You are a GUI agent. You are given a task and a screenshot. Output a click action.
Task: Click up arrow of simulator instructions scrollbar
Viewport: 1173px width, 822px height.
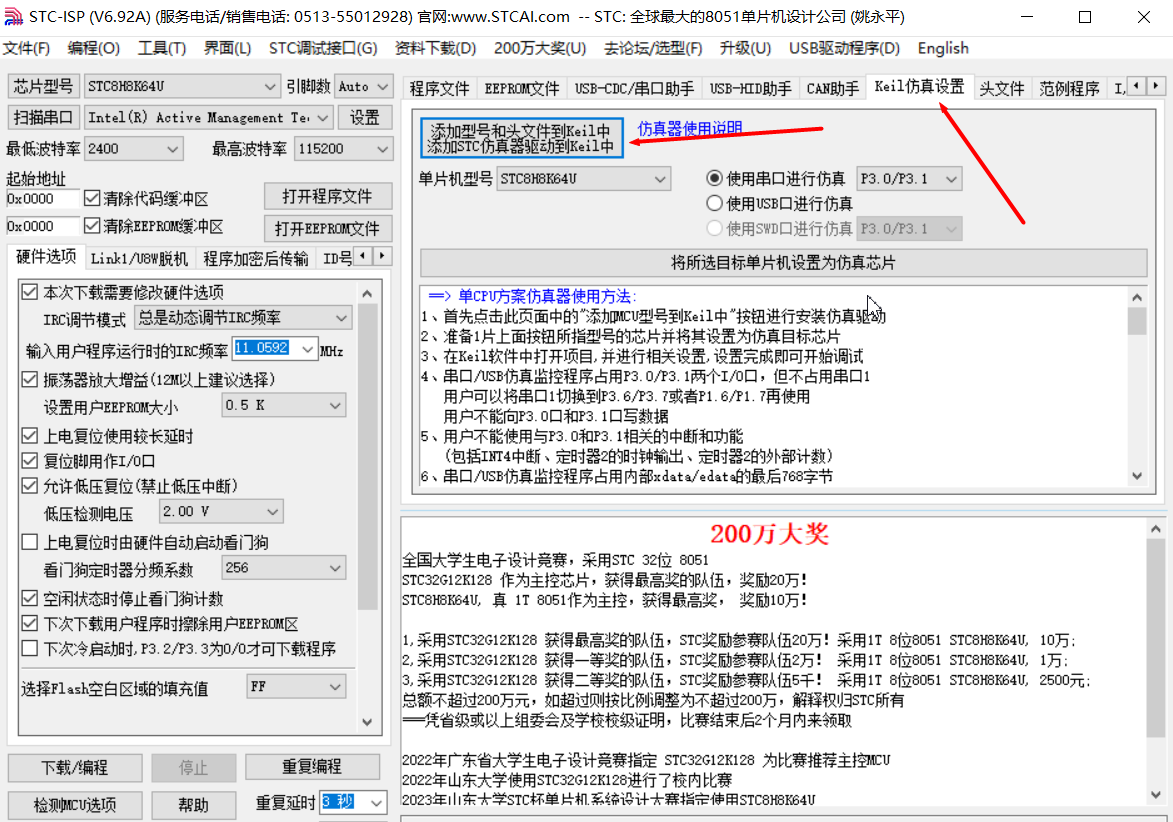click(1137, 296)
